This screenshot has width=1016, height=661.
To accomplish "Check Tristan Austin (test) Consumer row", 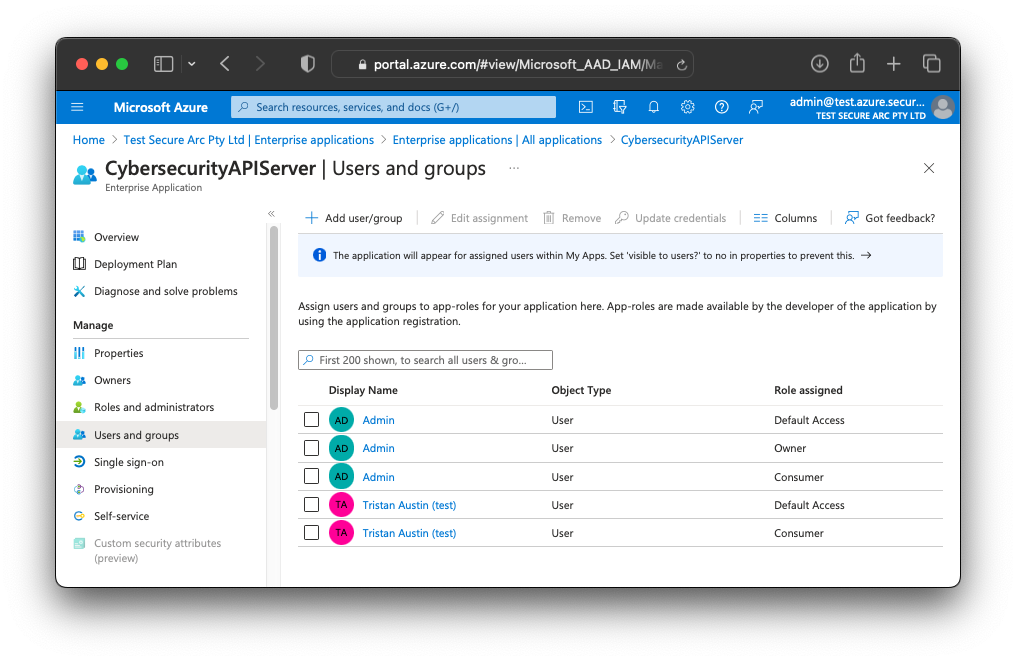I will pyautogui.click(x=312, y=533).
